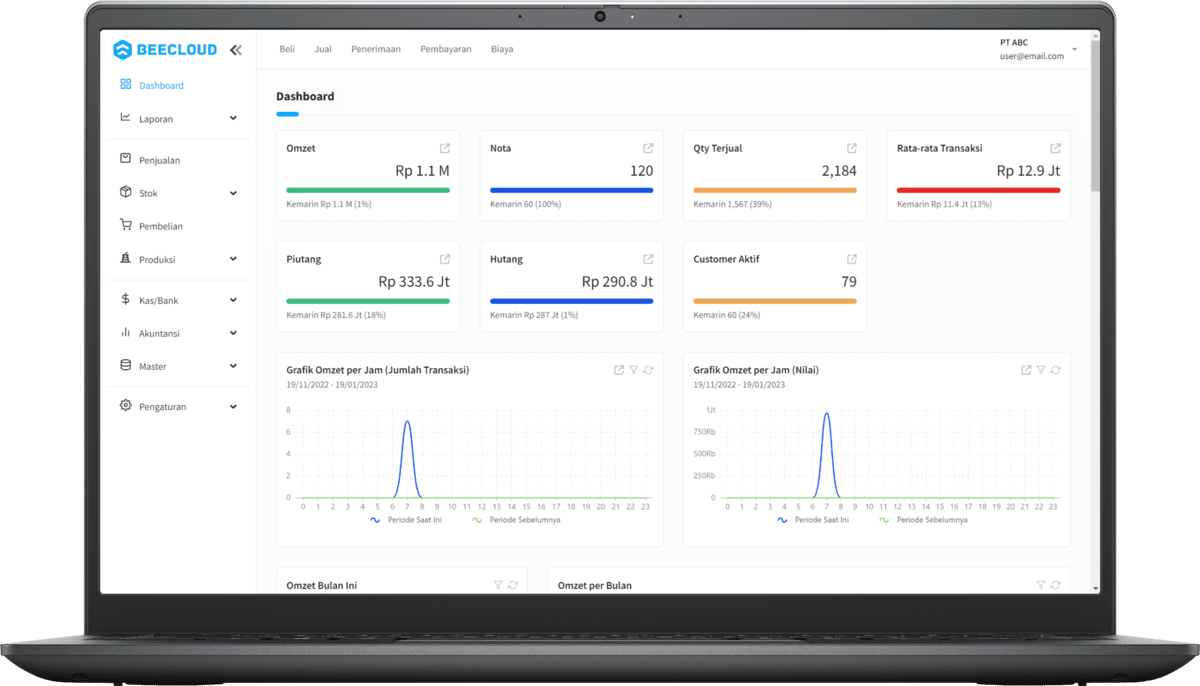Open the Jual shortcut in the top bar
1200x686 pixels.
click(x=323, y=49)
